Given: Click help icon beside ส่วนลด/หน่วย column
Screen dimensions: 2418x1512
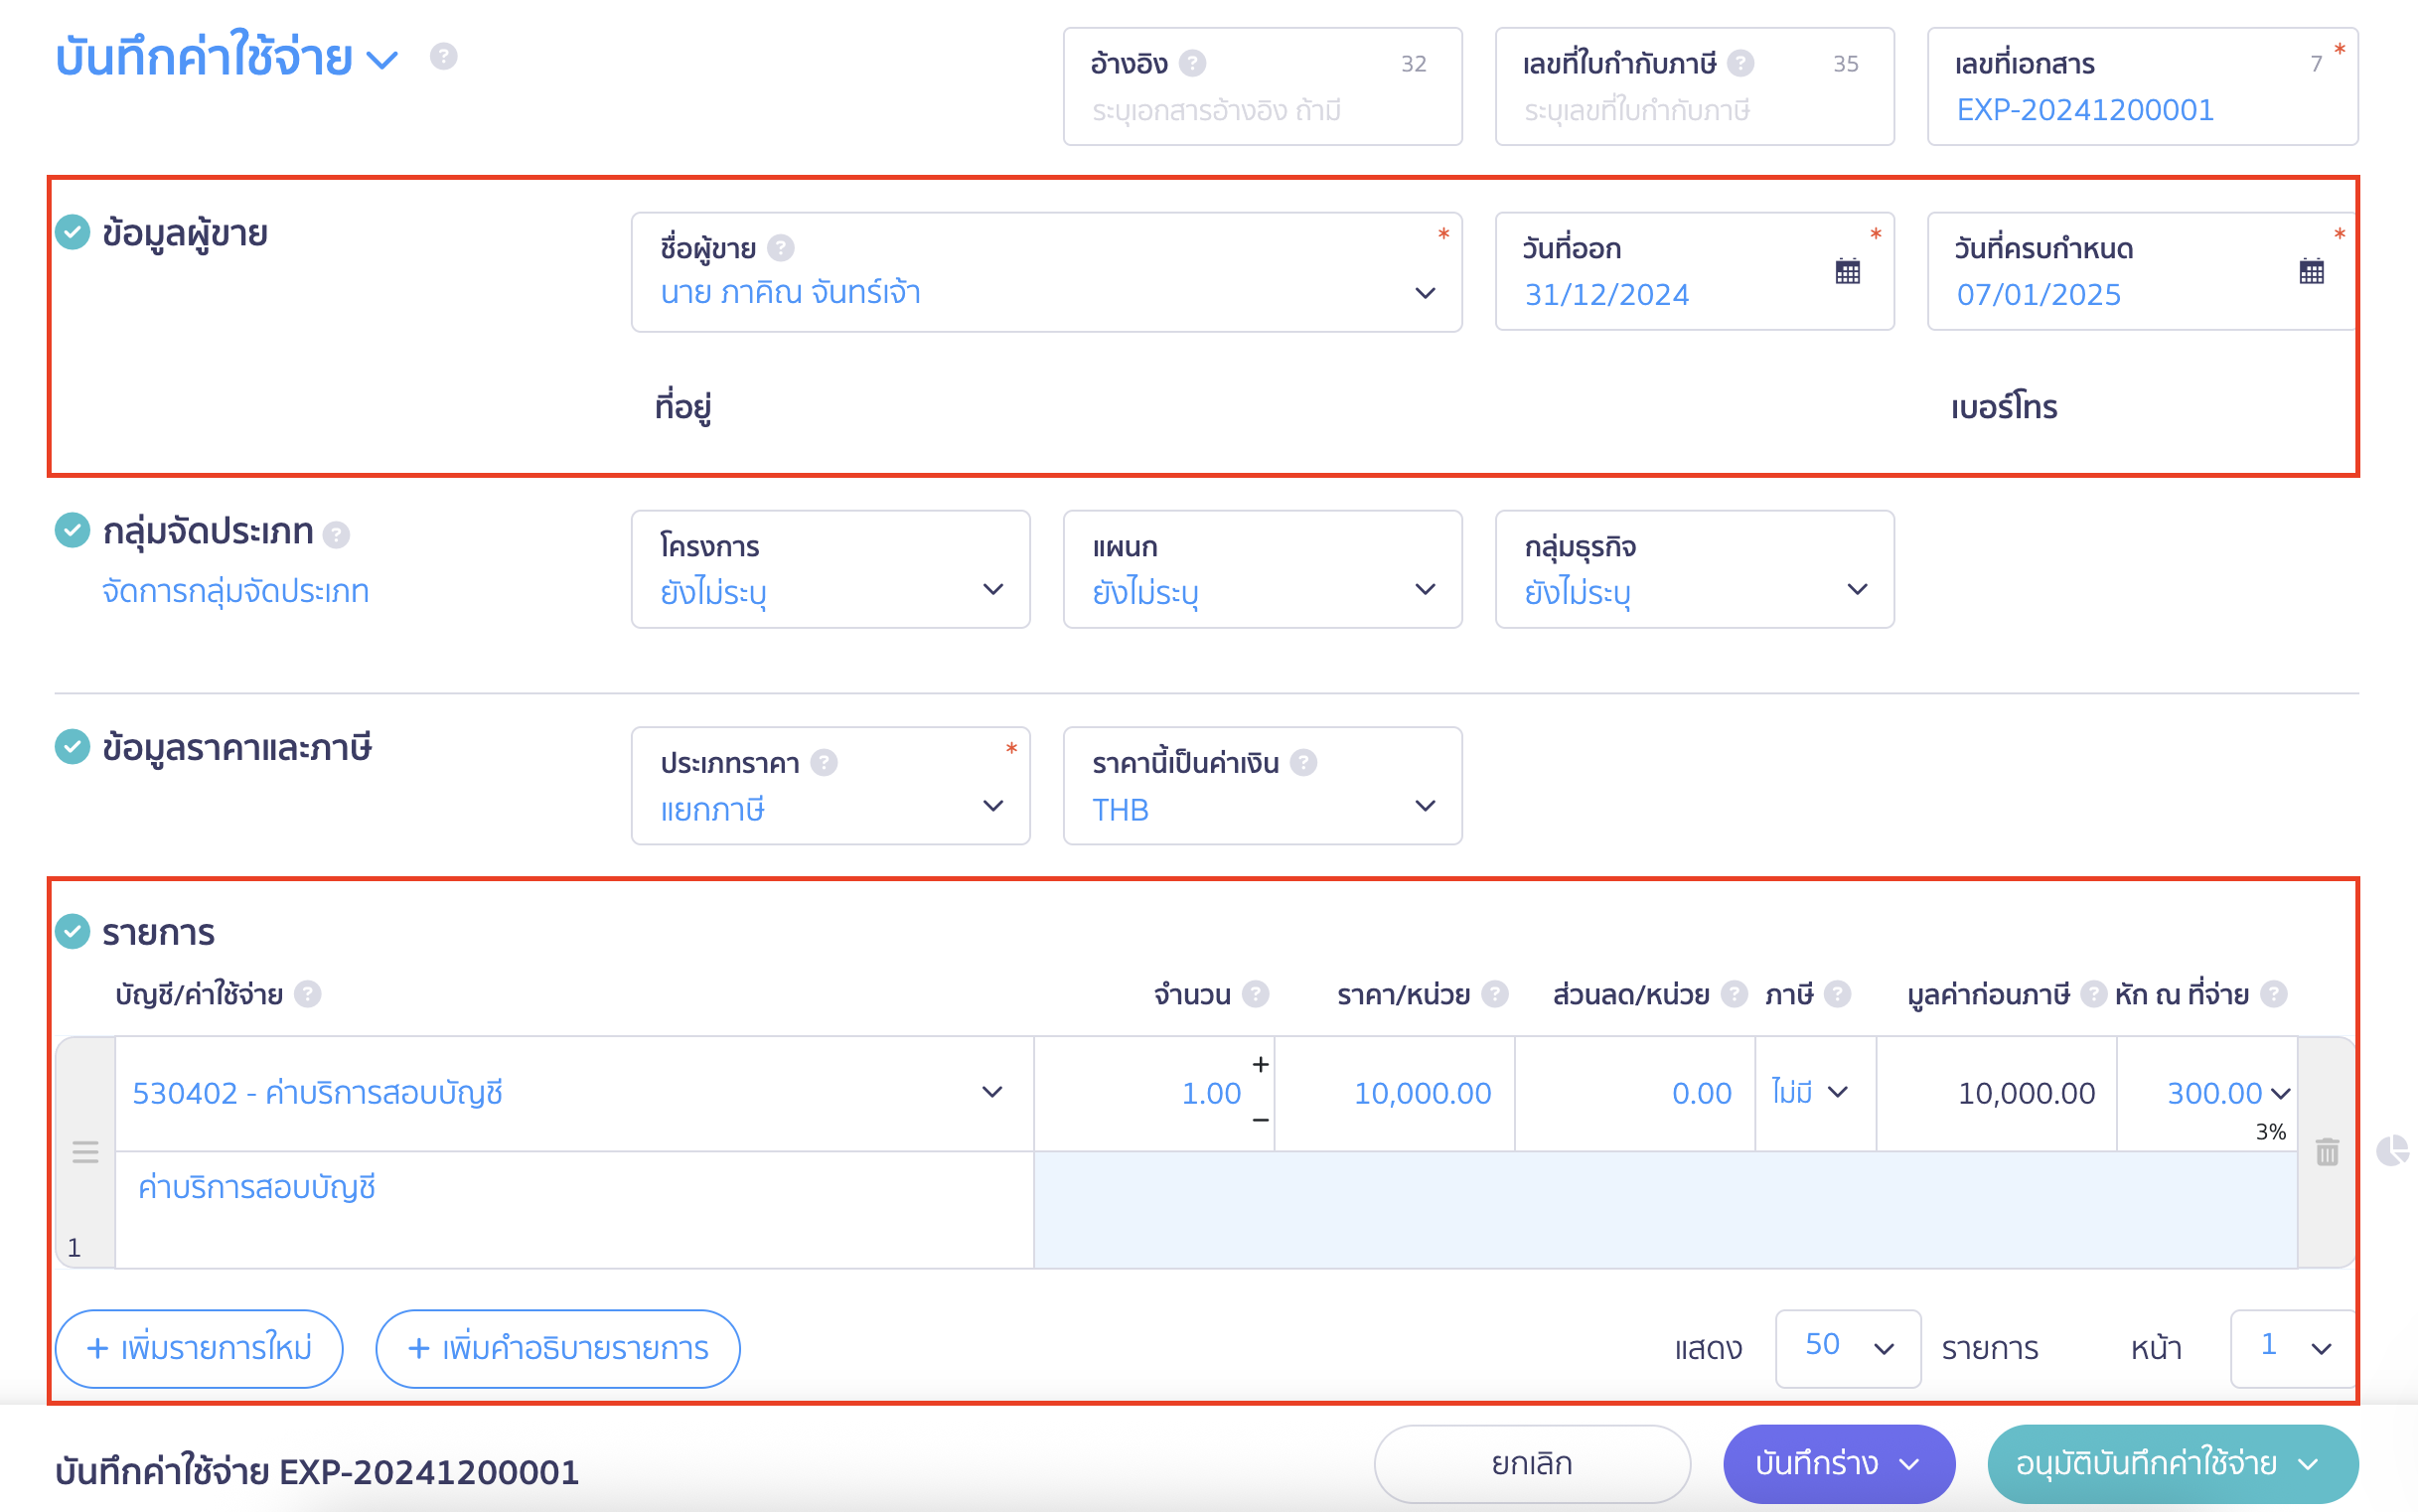Looking at the screenshot, I should point(1735,994).
